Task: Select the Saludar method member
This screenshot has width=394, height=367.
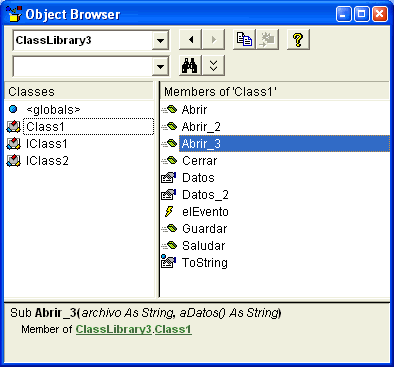Action: click(x=203, y=246)
